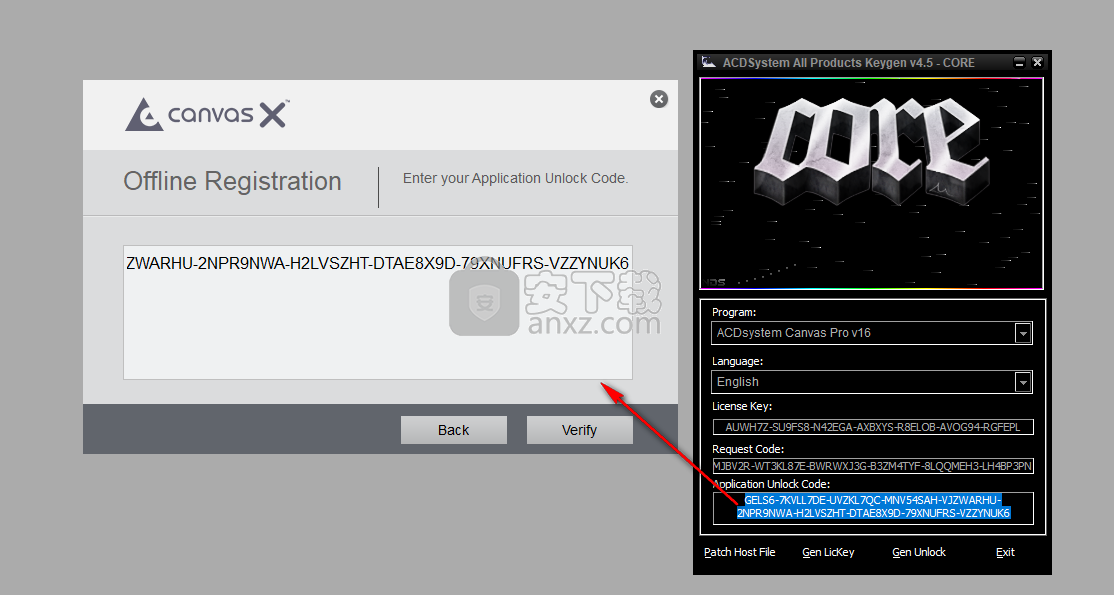This screenshot has width=1114, height=595.
Task: Click the CORE logo banner image
Action: tap(871, 183)
